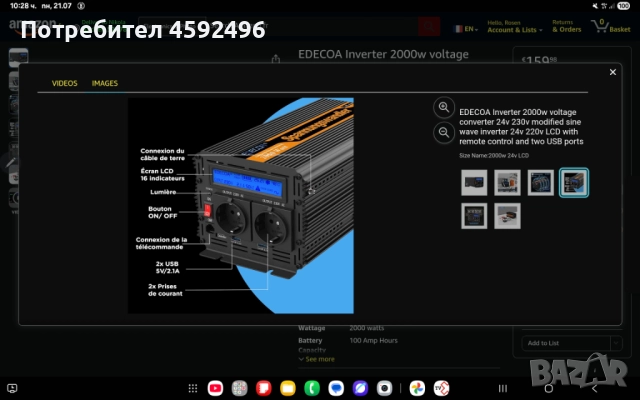Screen dimensions: 640x400
Task: Open thumbnail showing package contents
Action: [x=507, y=216]
